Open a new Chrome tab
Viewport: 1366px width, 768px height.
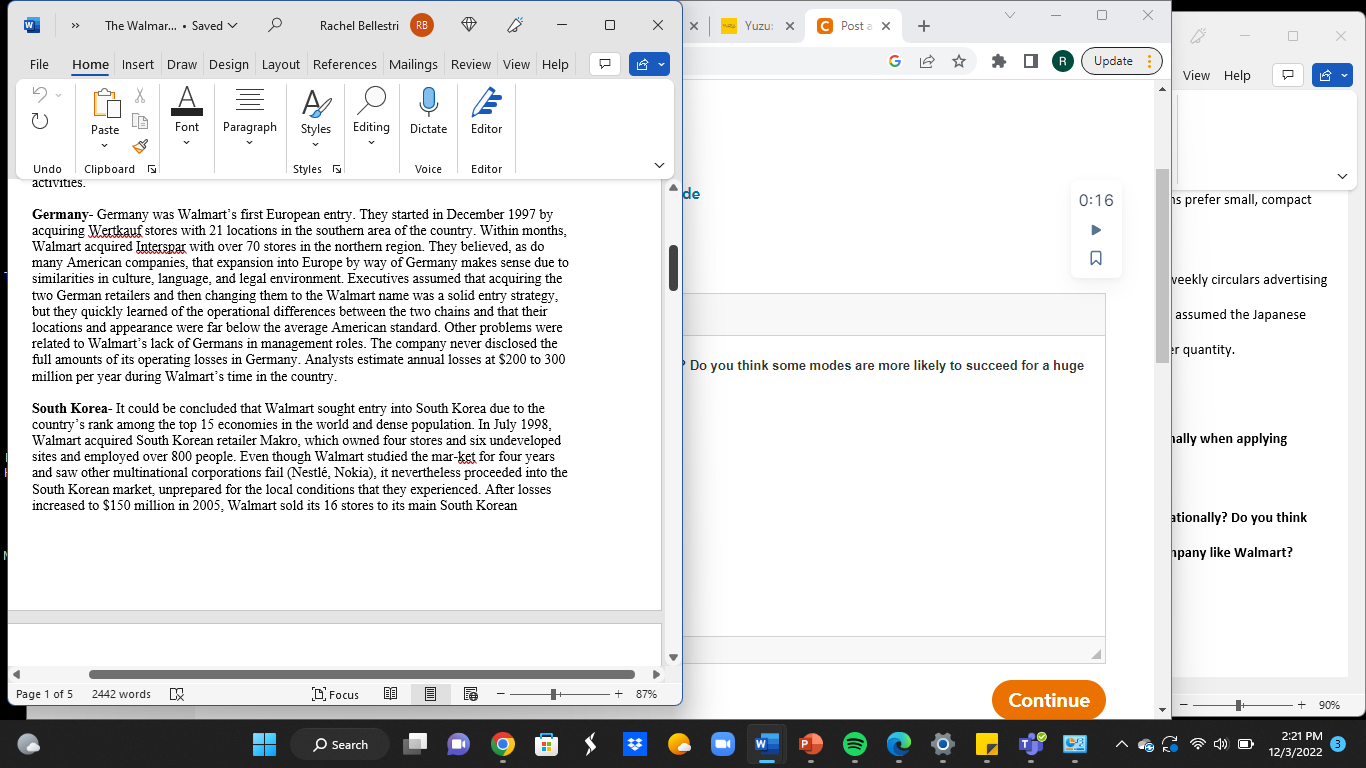pyautogui.click(x=924, y=26)
